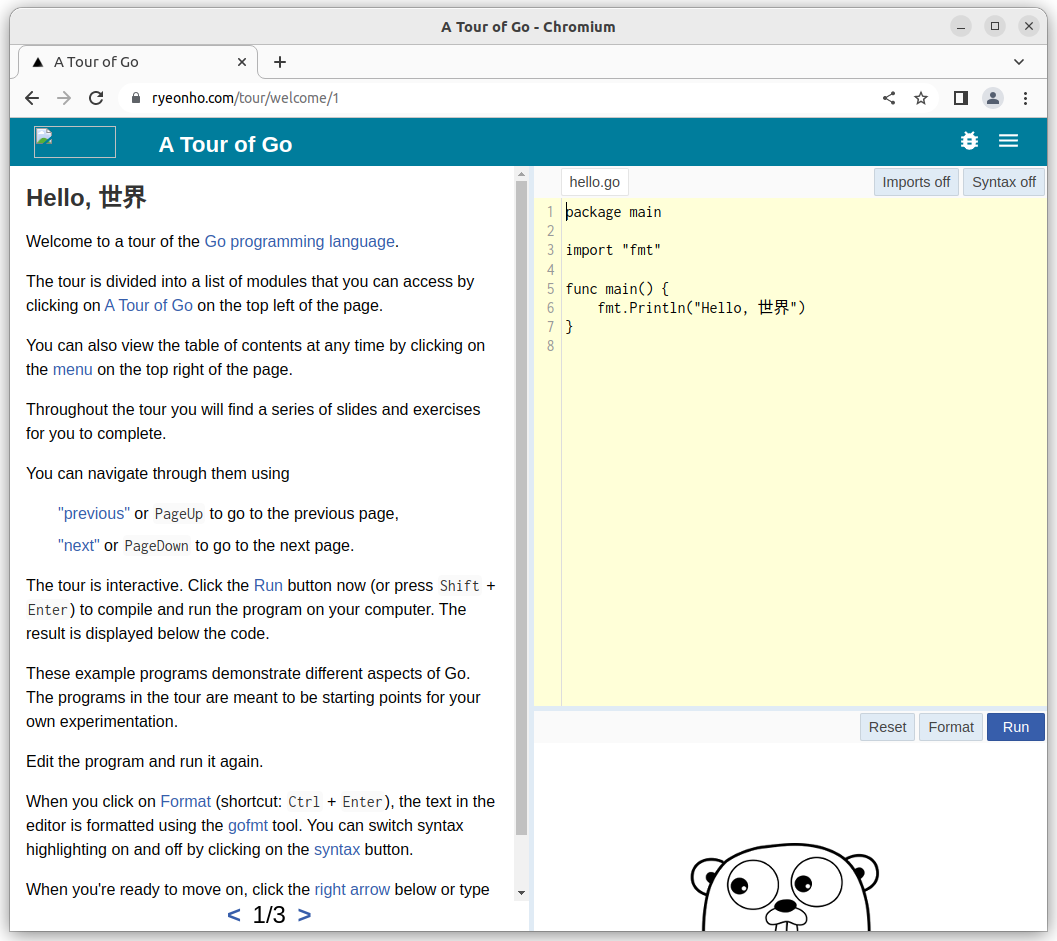This screenshot has width=1057, height=941.
Task: Click the A Tour of Go text link
Action: pos(148,305)
